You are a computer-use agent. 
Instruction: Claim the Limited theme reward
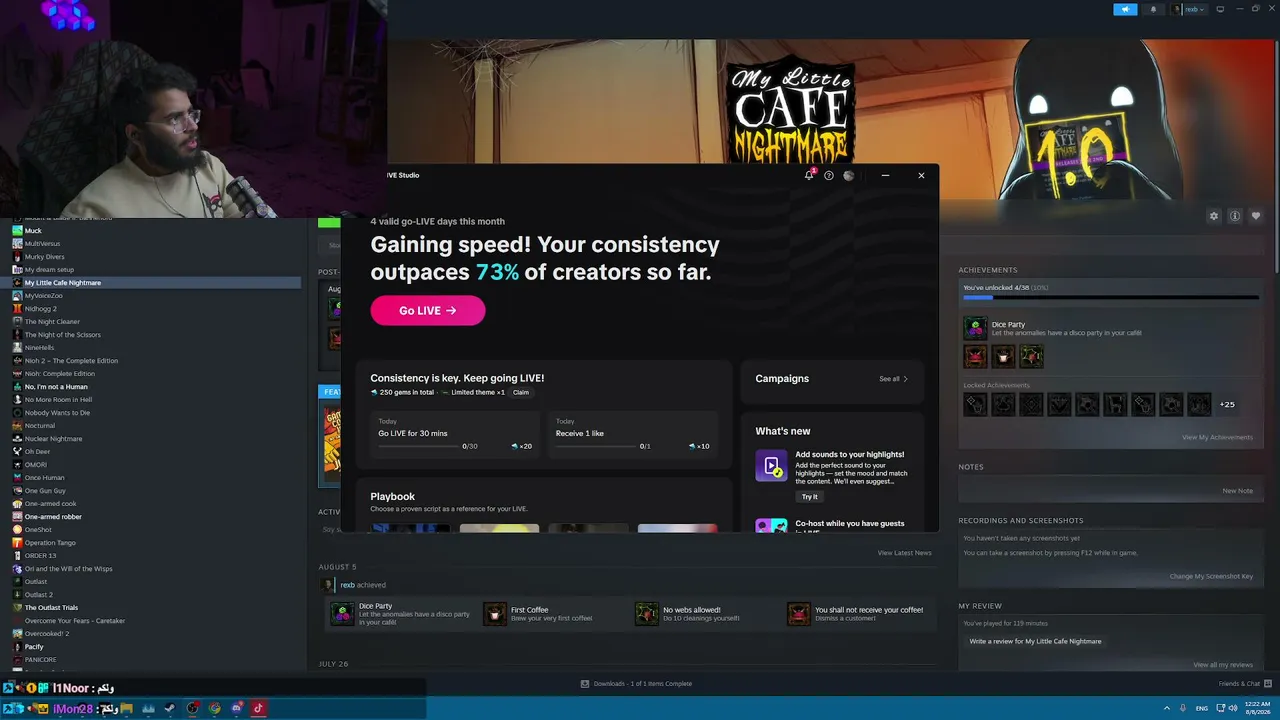[521, 392]
